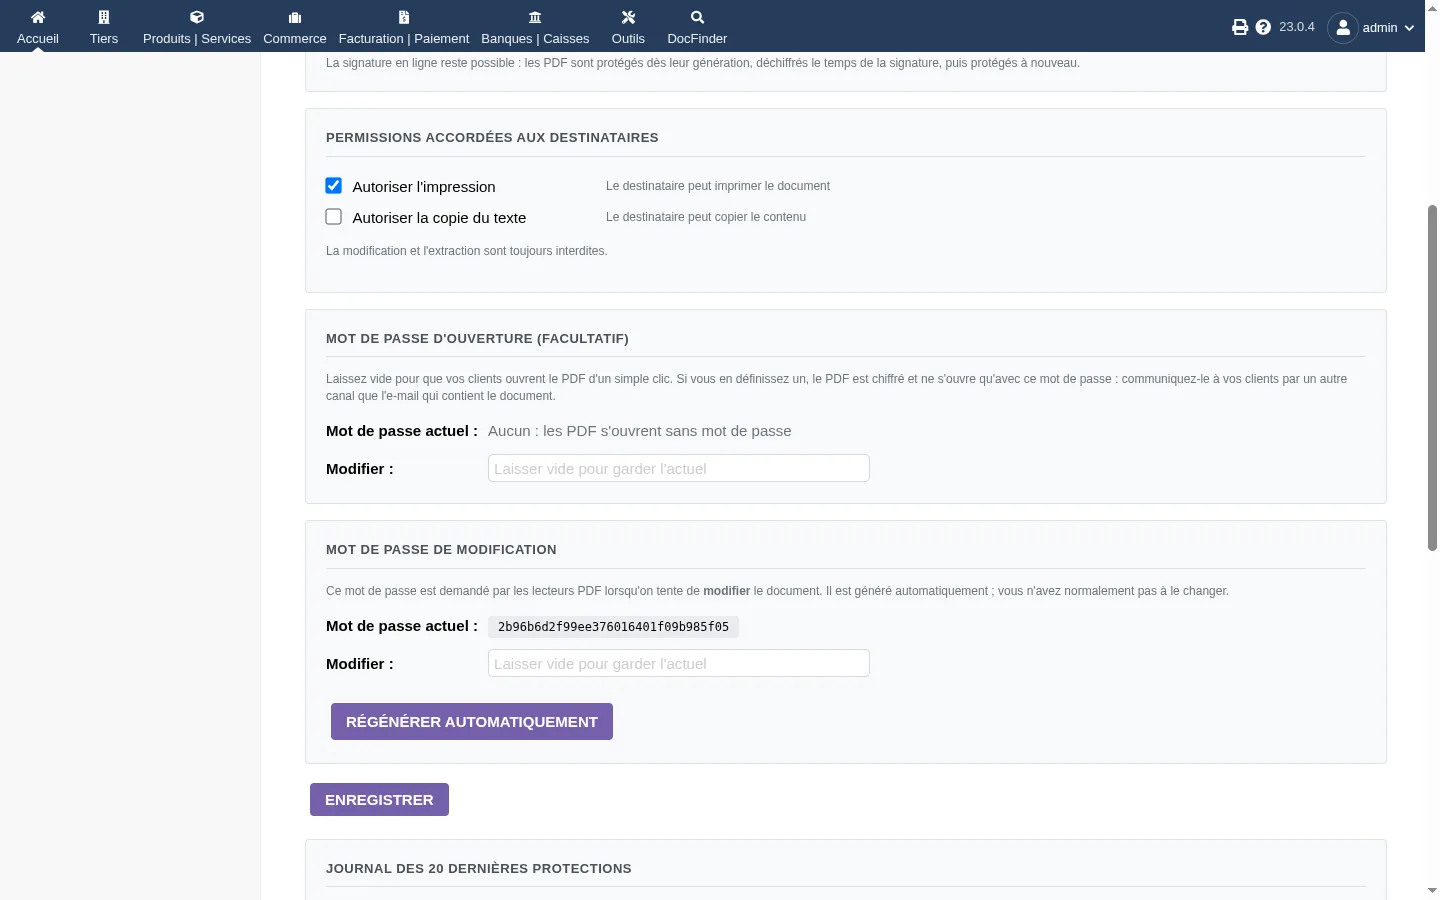Open the help question mark icon
Screen dimensions: 1440x900
pyautogui.click(x=1264, y=27)
